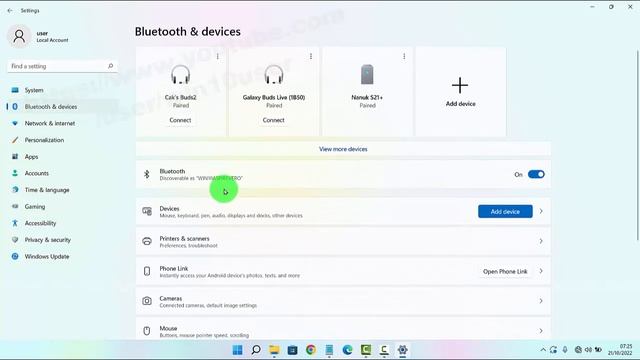
Task: Click the Printers & scanners printer icon
Action: click(147, 241)
